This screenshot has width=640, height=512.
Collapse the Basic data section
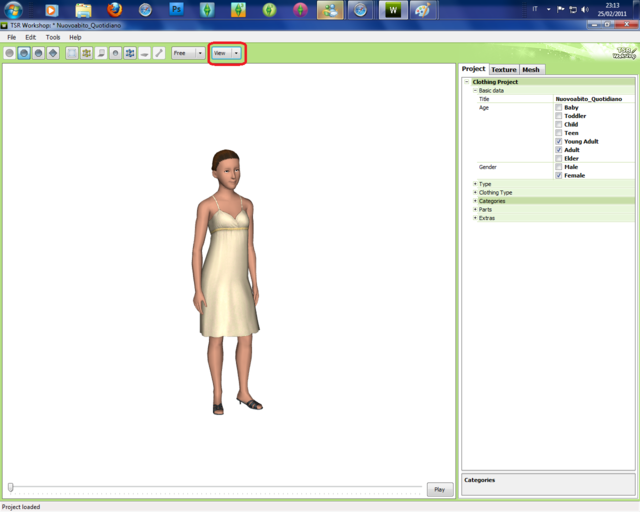click(x=475, y=90)
